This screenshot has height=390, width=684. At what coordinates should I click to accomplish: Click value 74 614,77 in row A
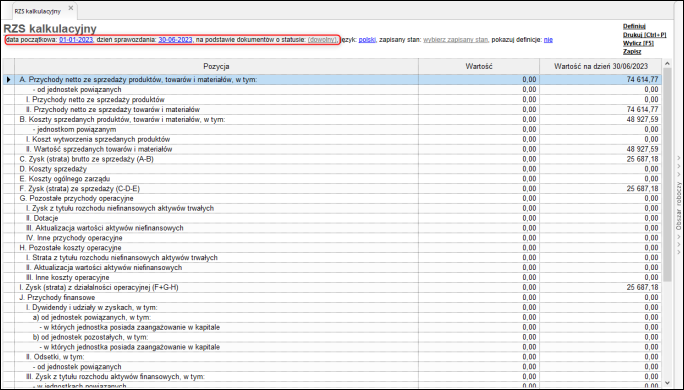(x=643, y=79)
